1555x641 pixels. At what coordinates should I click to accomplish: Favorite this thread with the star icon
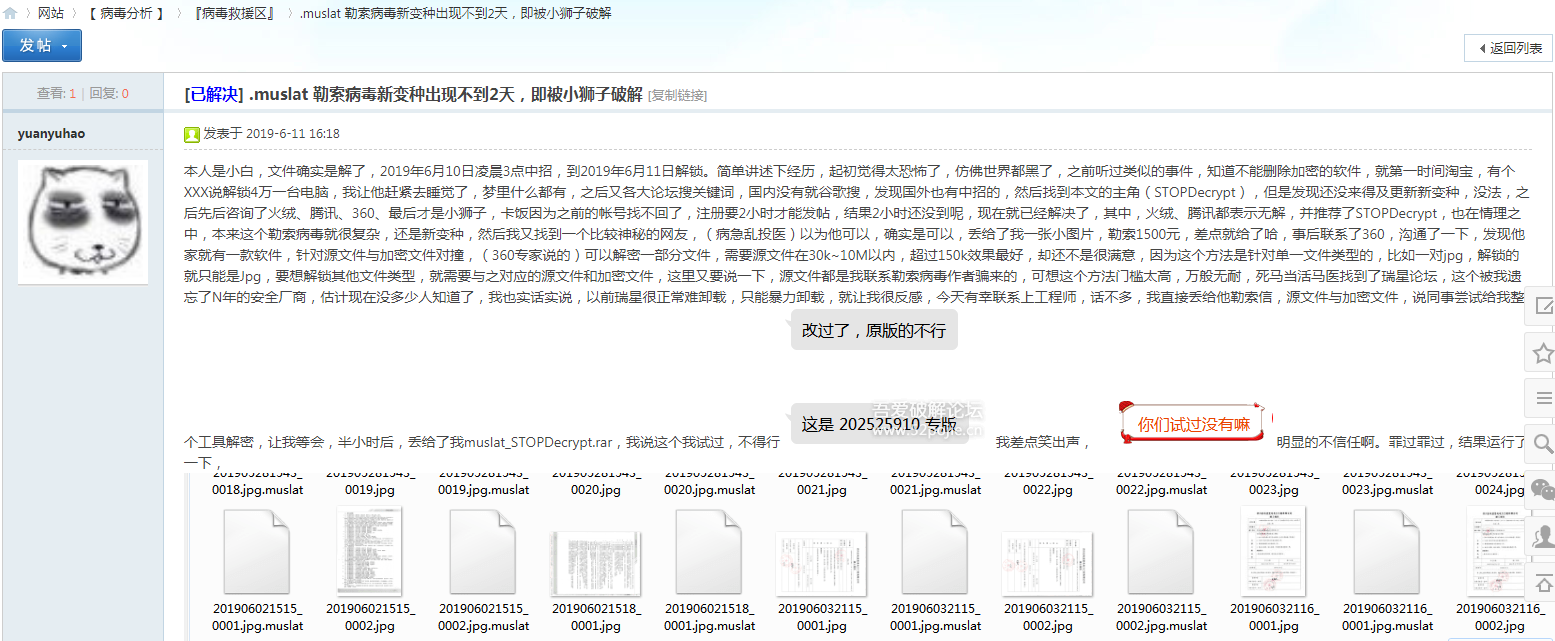coord(1542,352)
